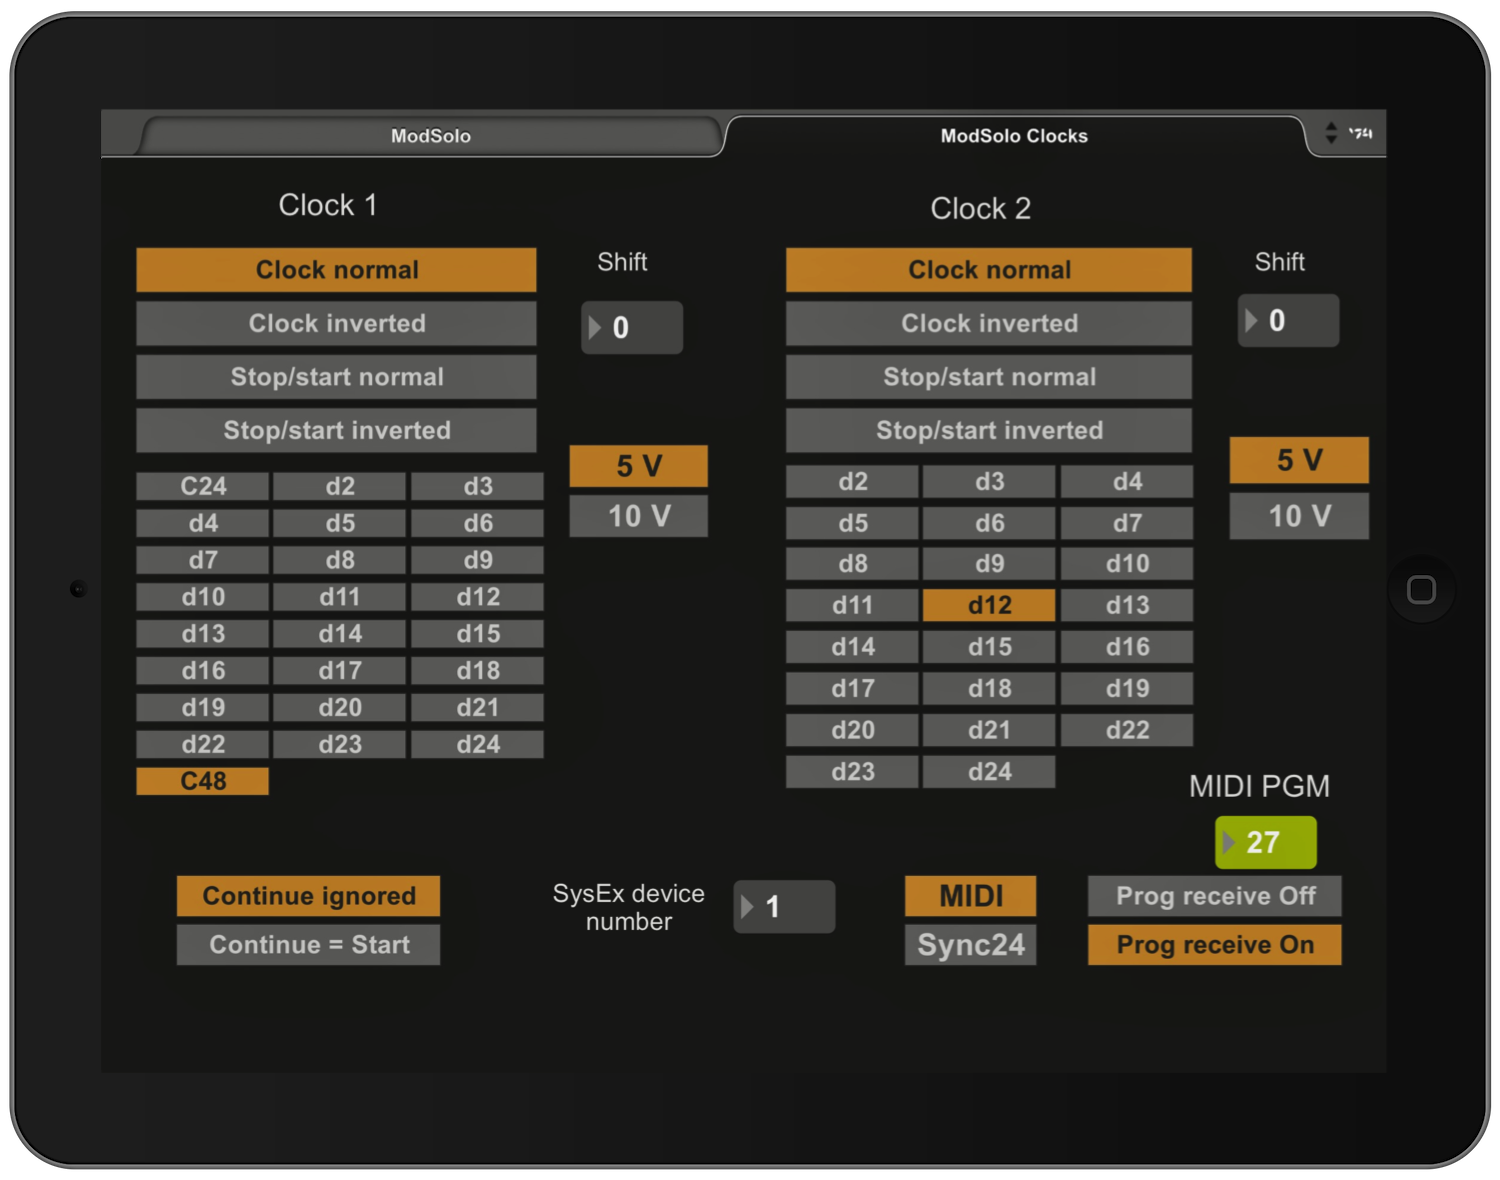1500x1180 pixels.
Task: Choose Sync24 sync mode
Action: click(970, 945)
